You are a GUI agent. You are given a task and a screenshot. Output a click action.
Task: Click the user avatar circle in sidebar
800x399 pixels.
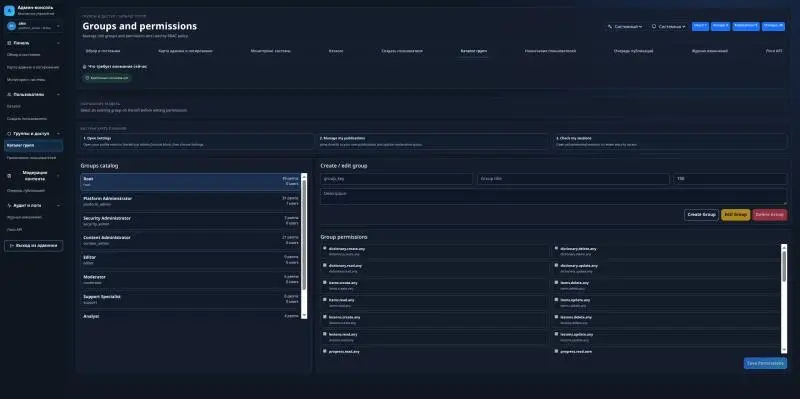(x=12, y=26)
